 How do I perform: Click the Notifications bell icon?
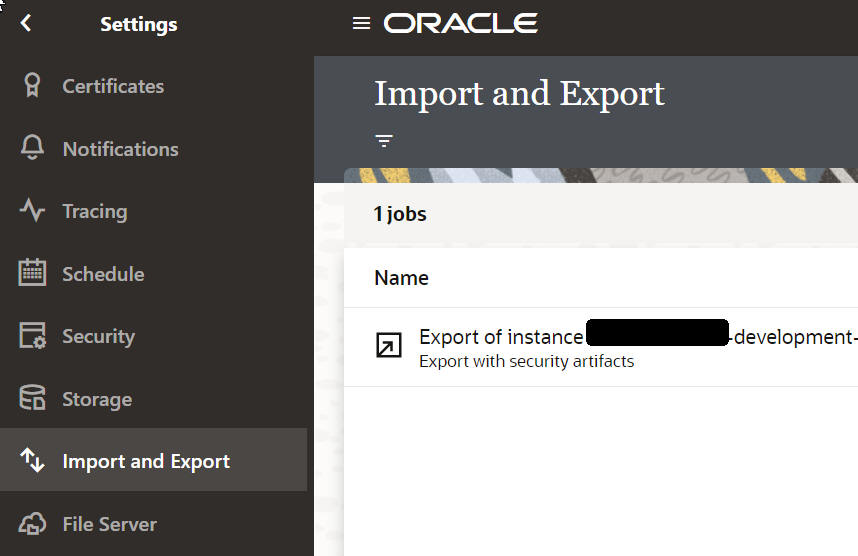[32, 148]
